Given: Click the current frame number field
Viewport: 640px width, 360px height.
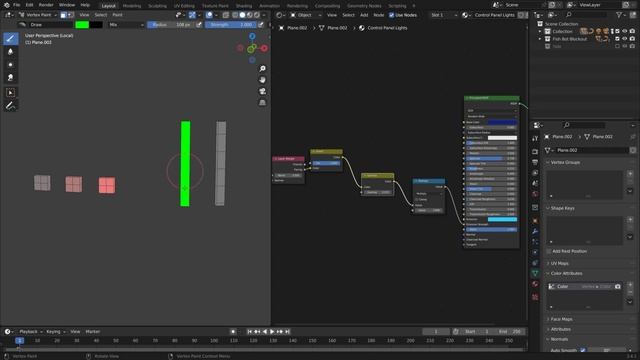Looking at the screenshot, I should click(x=436, y=332).
